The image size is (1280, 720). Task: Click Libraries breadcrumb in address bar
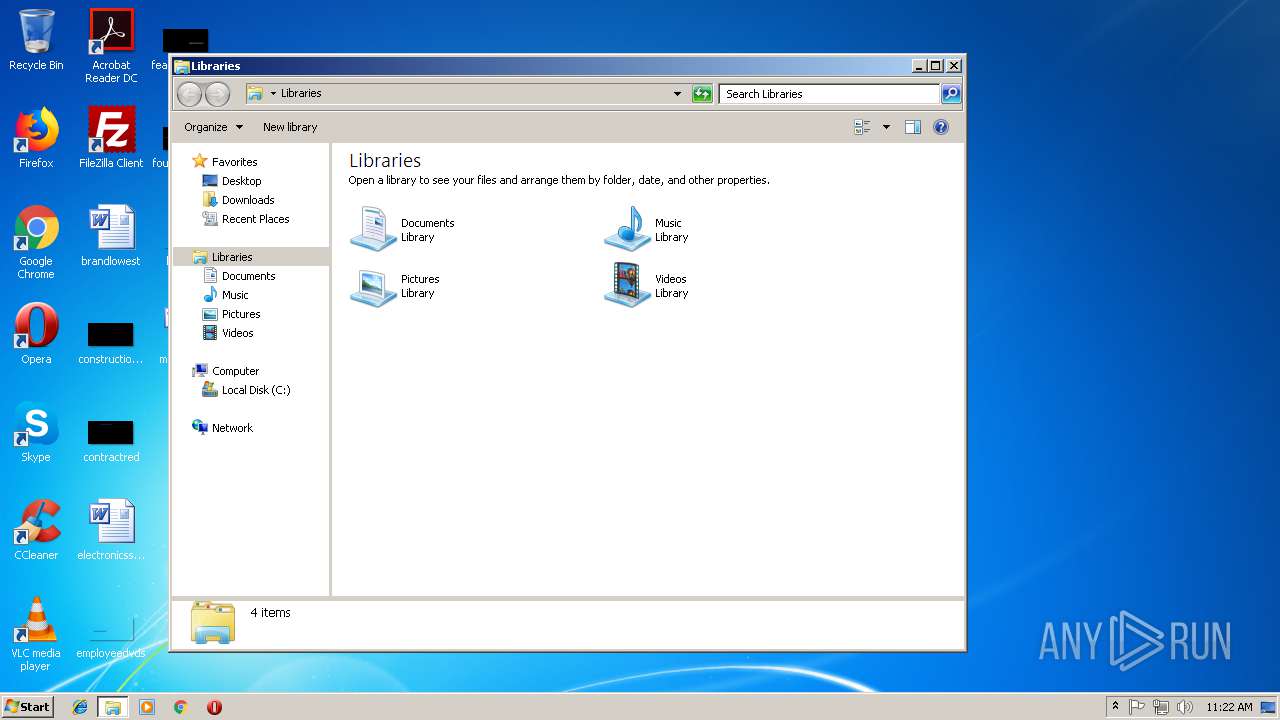(301, 94)
